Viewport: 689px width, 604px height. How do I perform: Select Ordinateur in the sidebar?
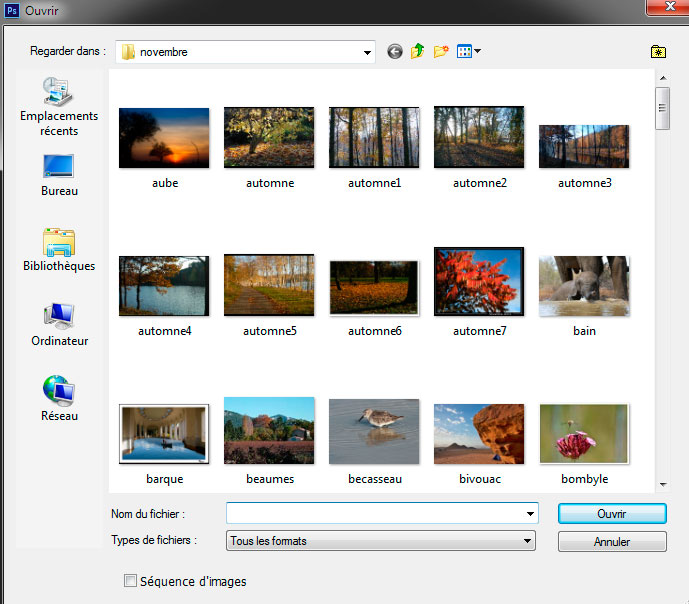[x=59, y=325]
